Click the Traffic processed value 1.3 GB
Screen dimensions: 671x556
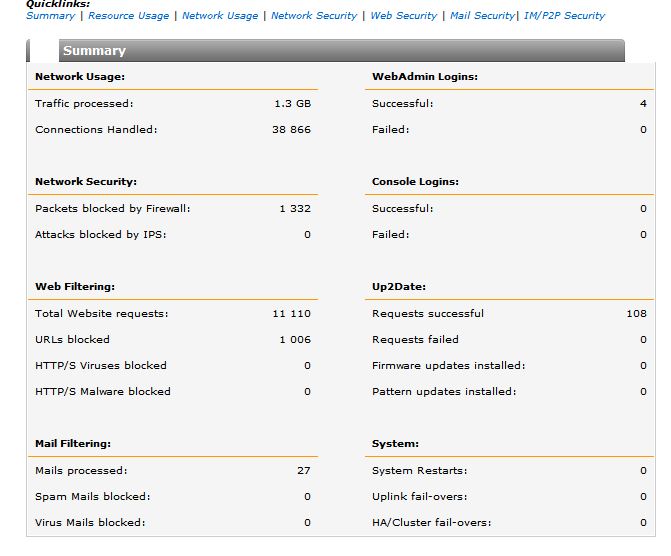(x=292, y=103)
